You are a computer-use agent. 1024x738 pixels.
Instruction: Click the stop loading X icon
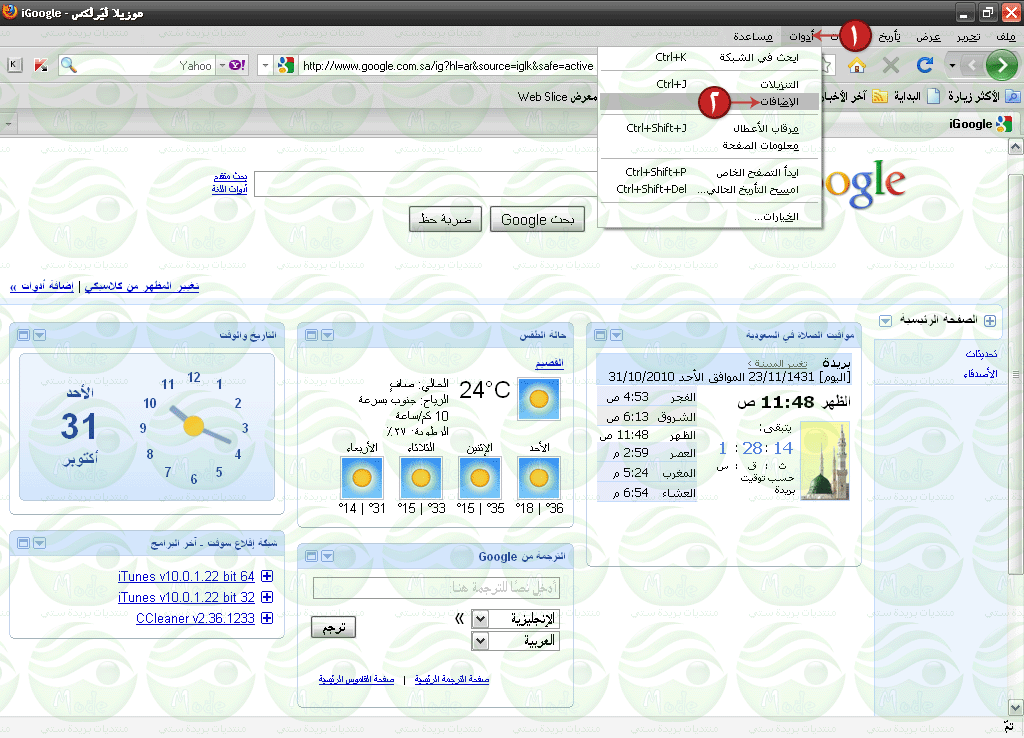[x=891, y=65]
